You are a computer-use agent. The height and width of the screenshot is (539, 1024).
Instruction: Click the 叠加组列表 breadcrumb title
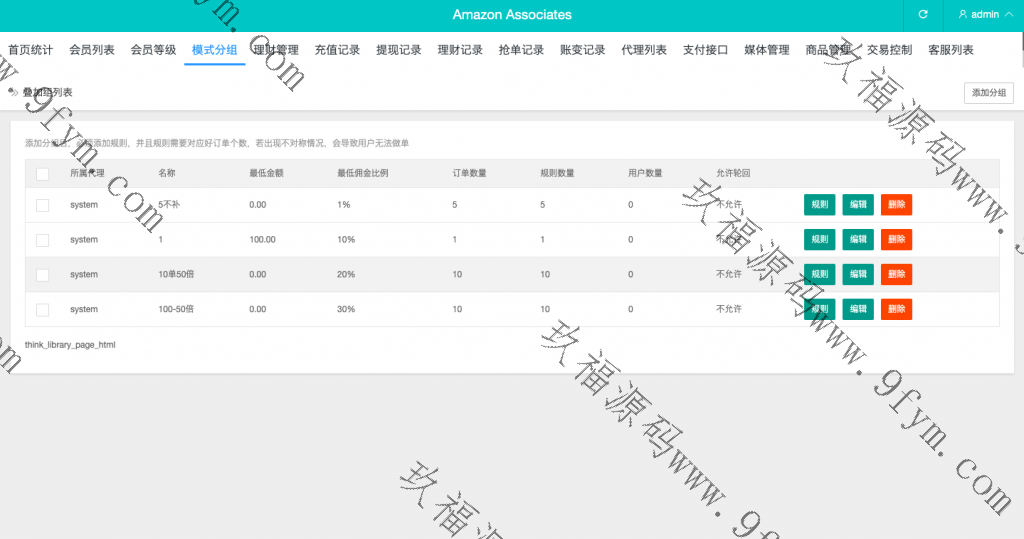pos(47,93)
